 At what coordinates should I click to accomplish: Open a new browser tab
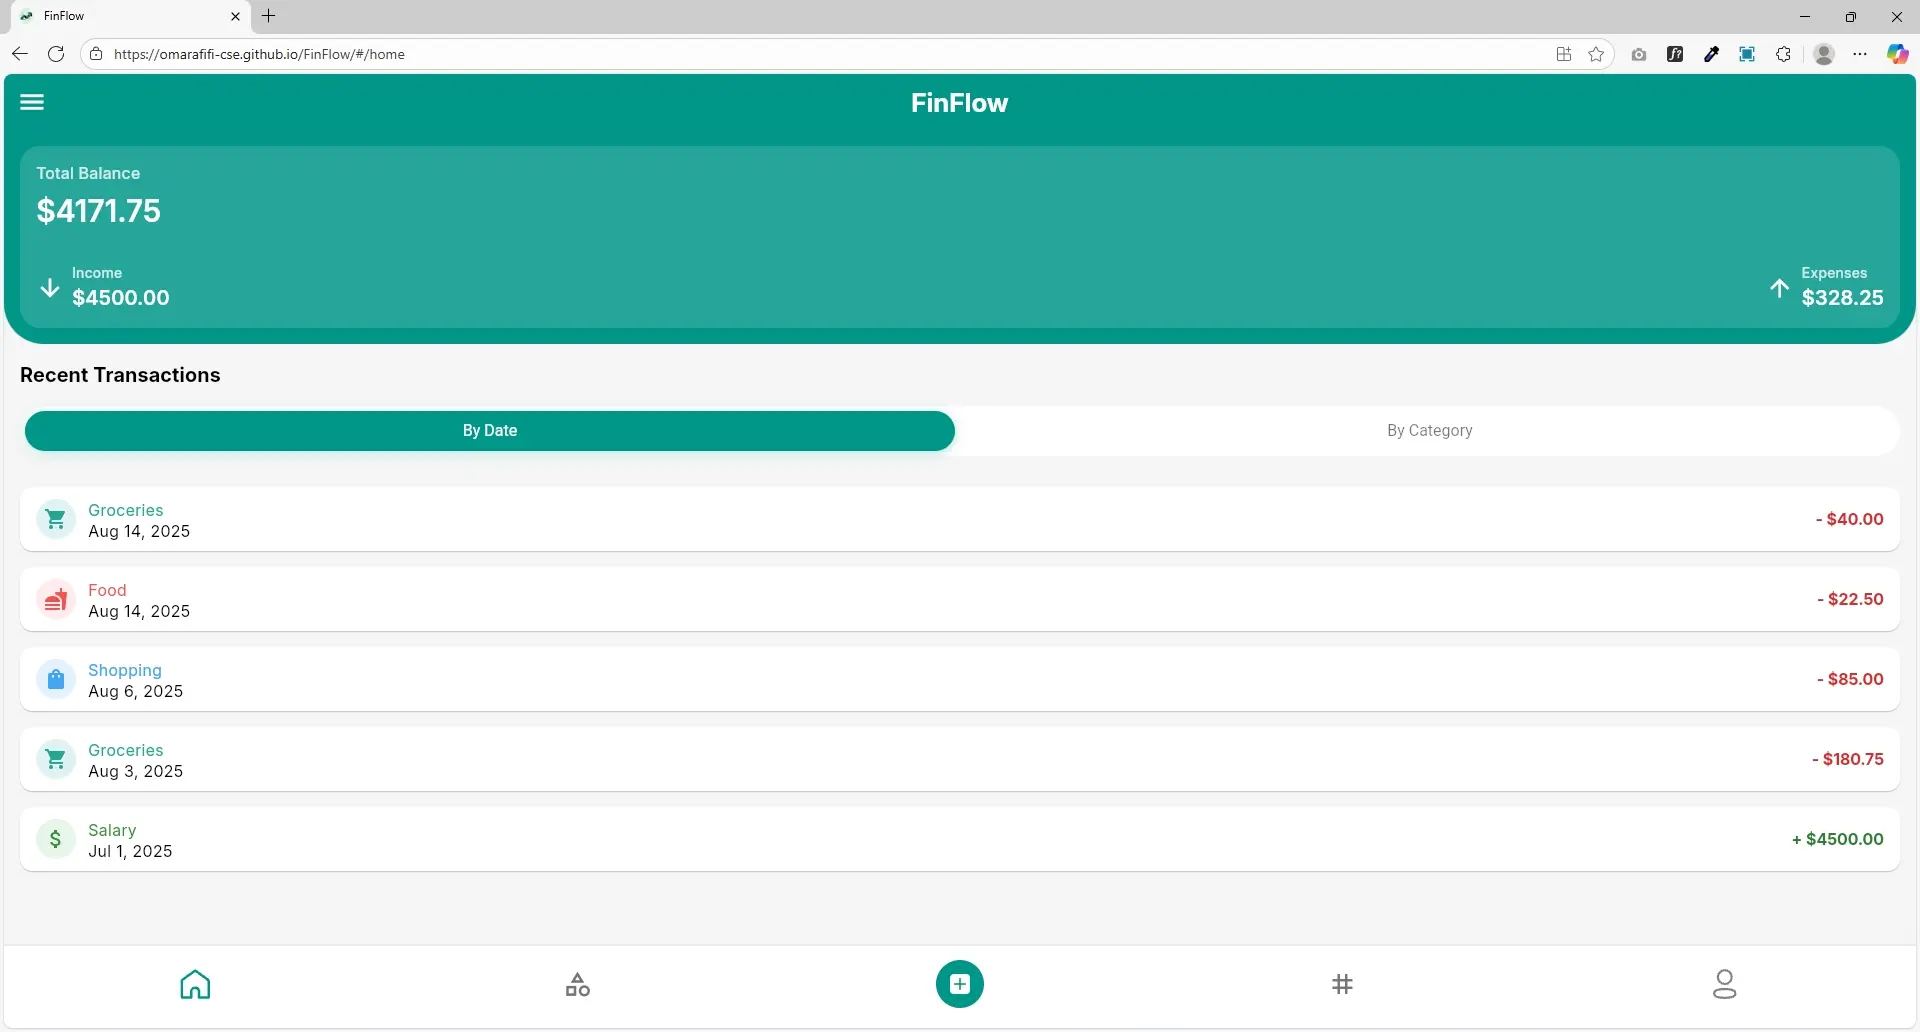tap(268, 16)
